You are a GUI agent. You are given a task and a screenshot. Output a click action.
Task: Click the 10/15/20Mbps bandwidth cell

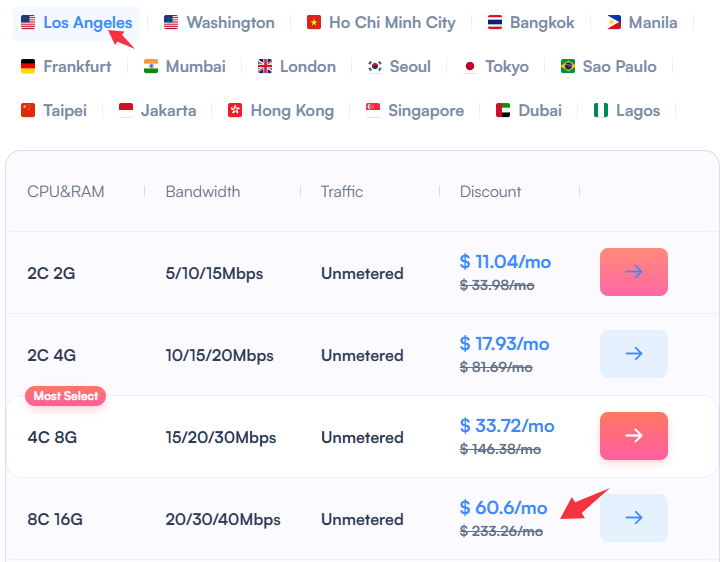click(x=219, y=356)
